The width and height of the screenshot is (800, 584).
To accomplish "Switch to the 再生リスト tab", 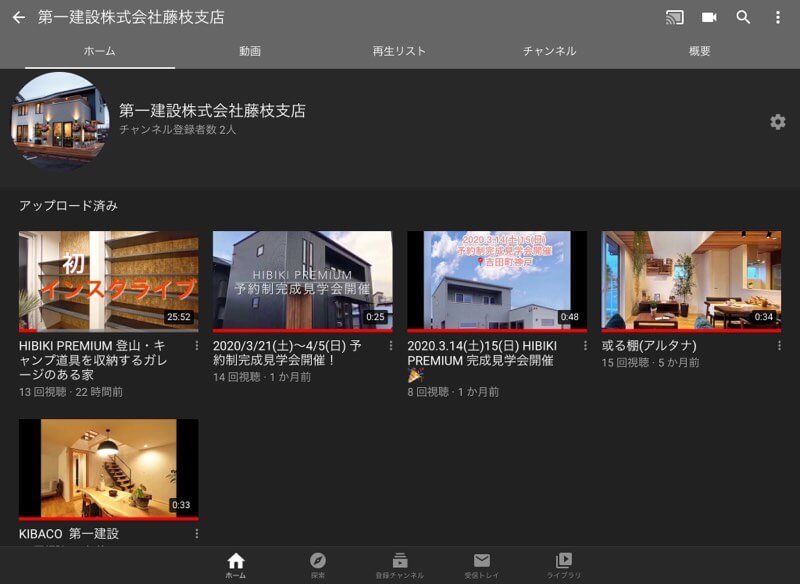I will [x=399, y=51].
